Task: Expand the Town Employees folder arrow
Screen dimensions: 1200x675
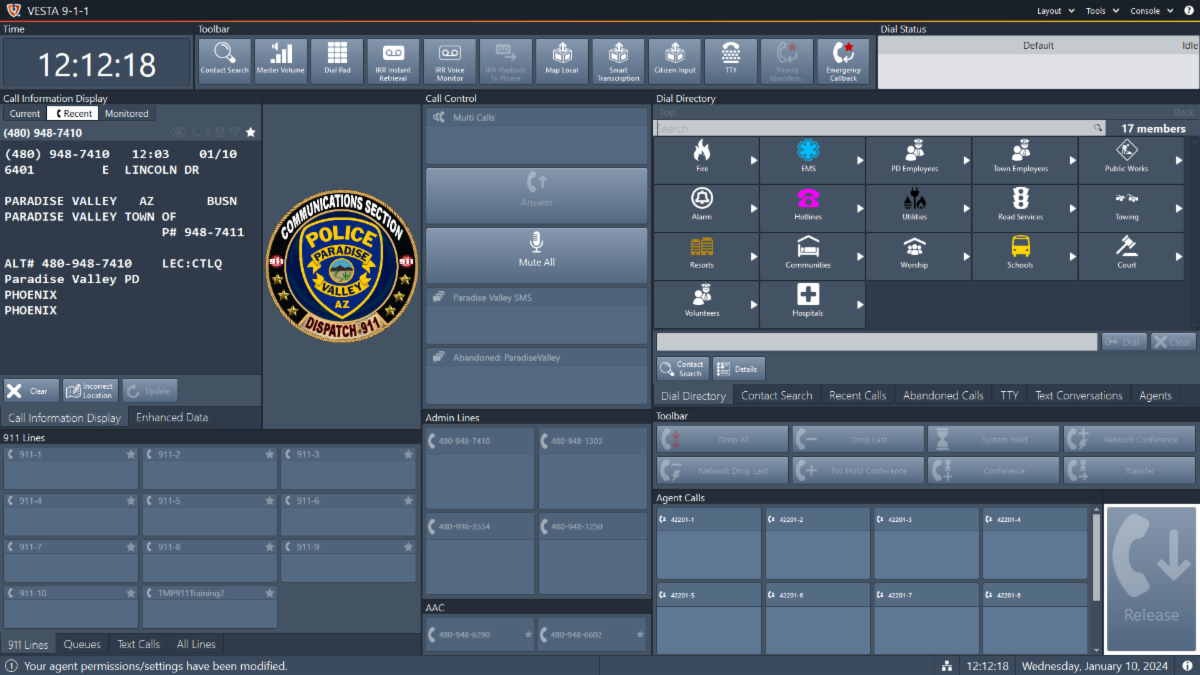Action: coord(1072,160)
